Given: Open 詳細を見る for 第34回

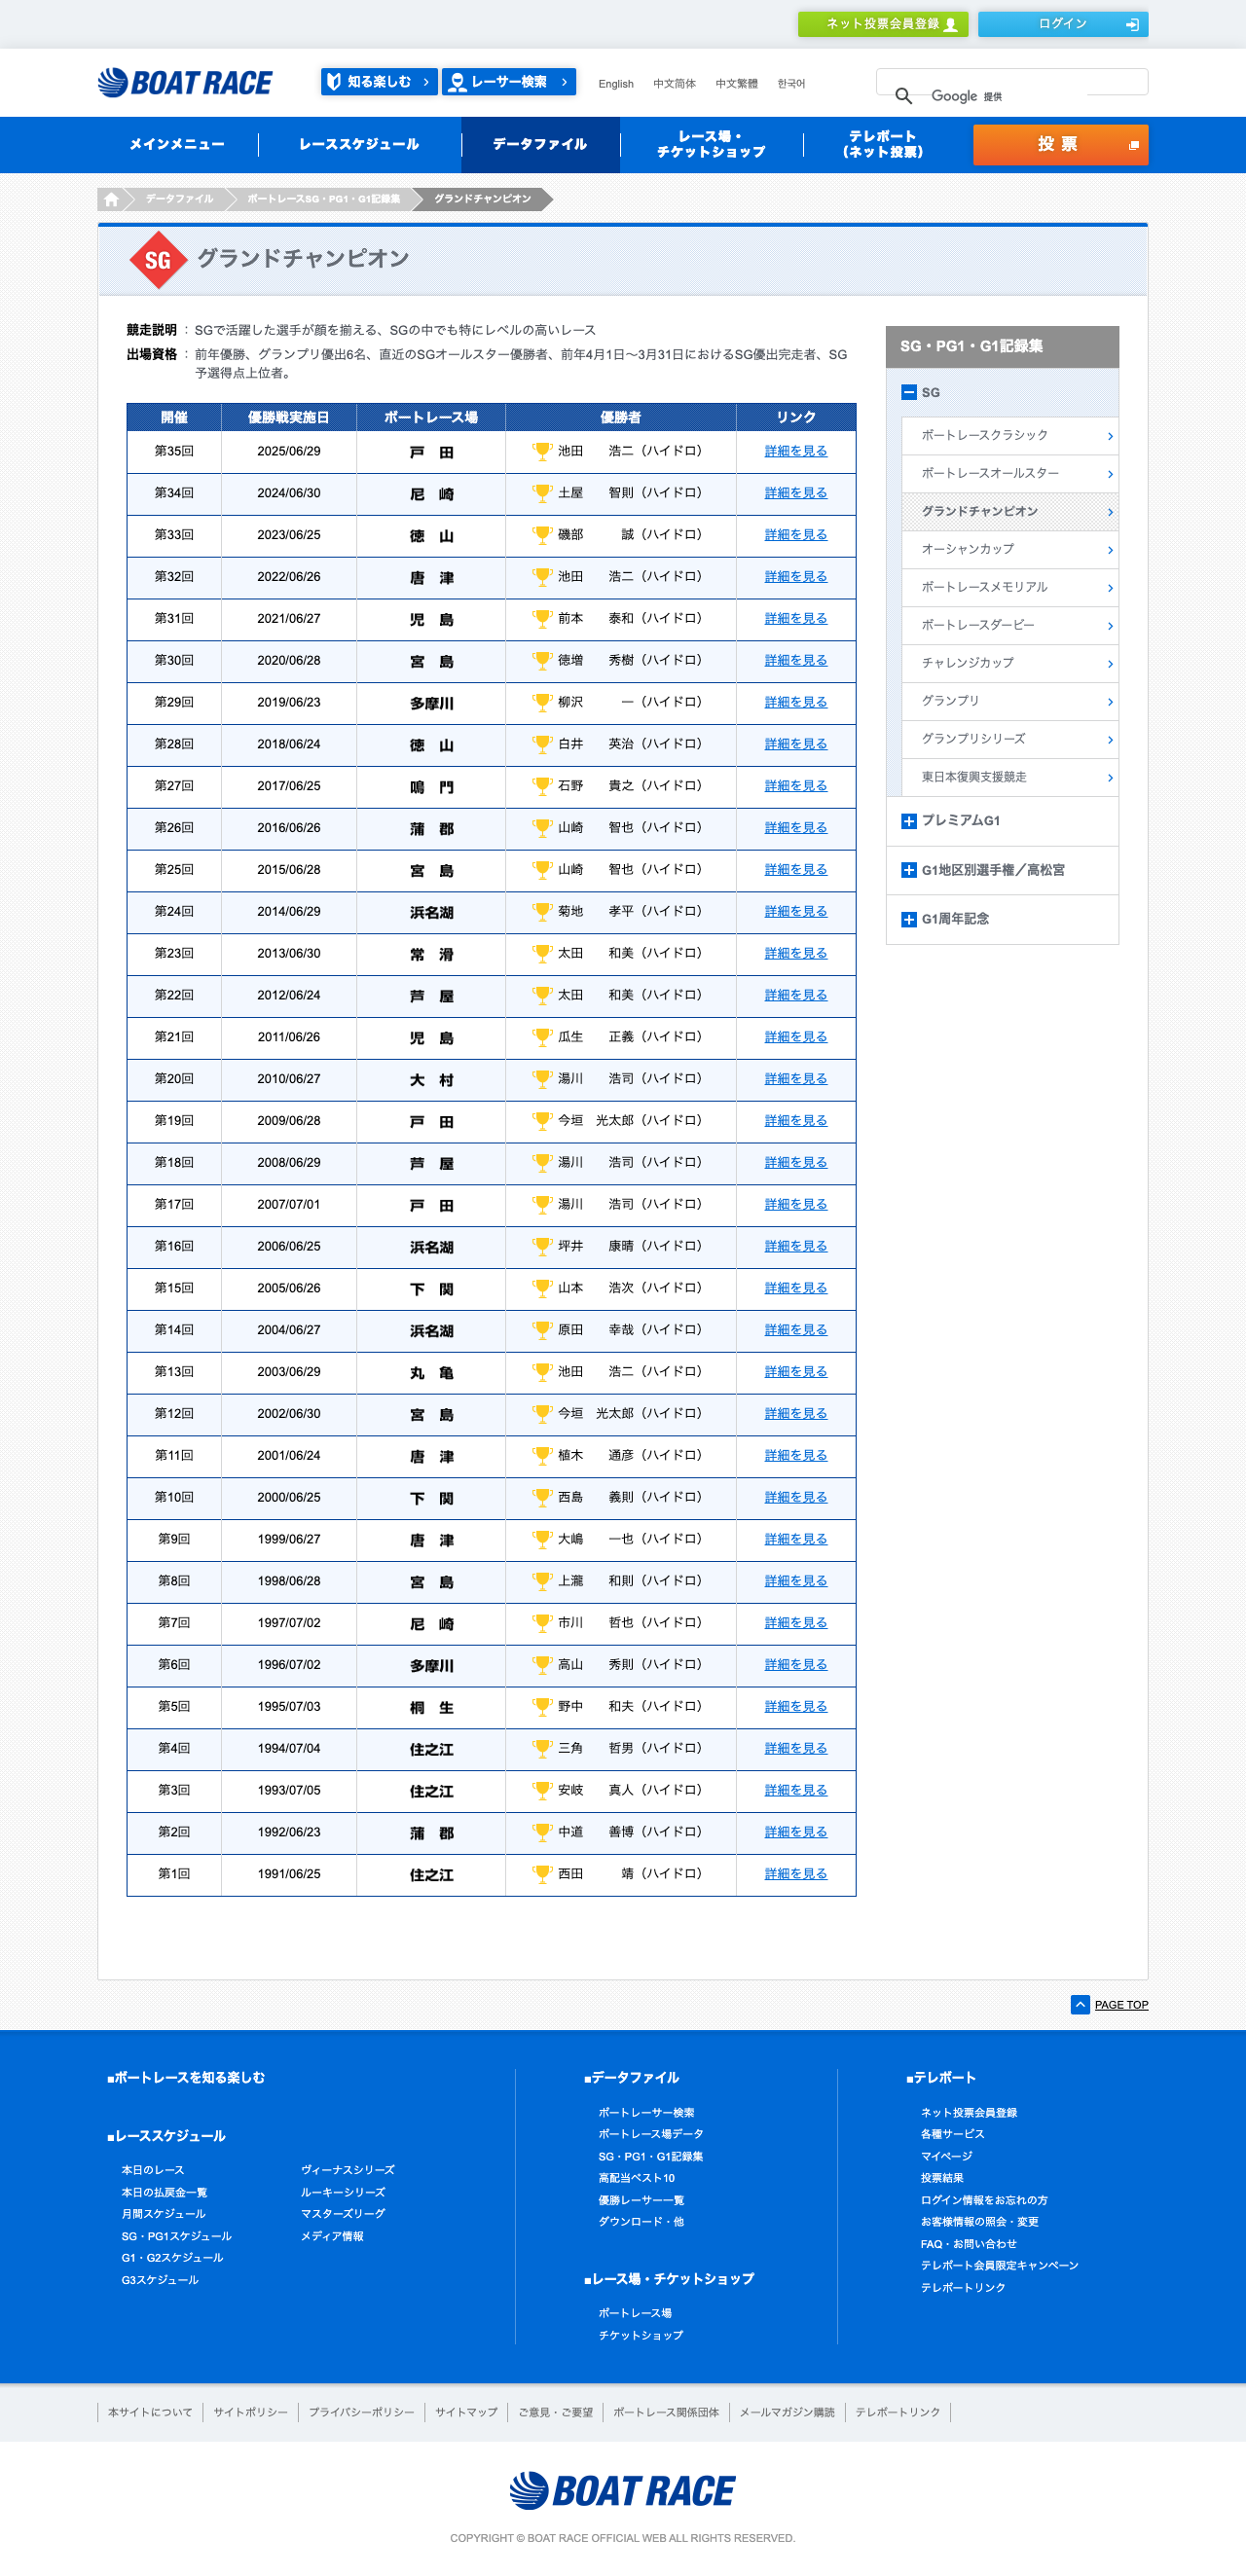Looking at the screenshot, I should [x=796, y=493].
